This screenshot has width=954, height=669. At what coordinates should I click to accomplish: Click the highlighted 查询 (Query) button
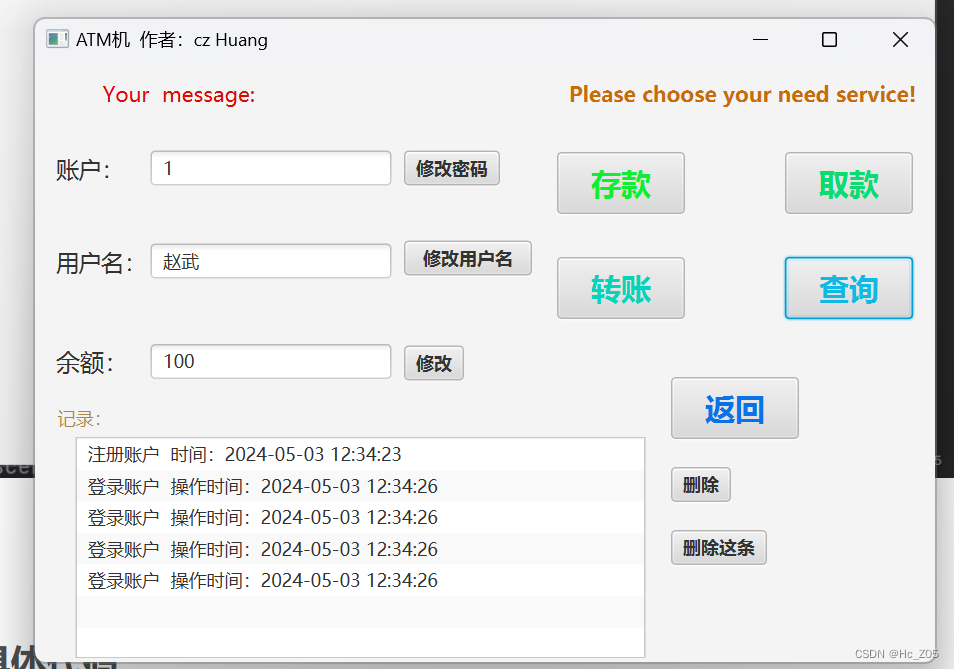click(x=848, y=288)
